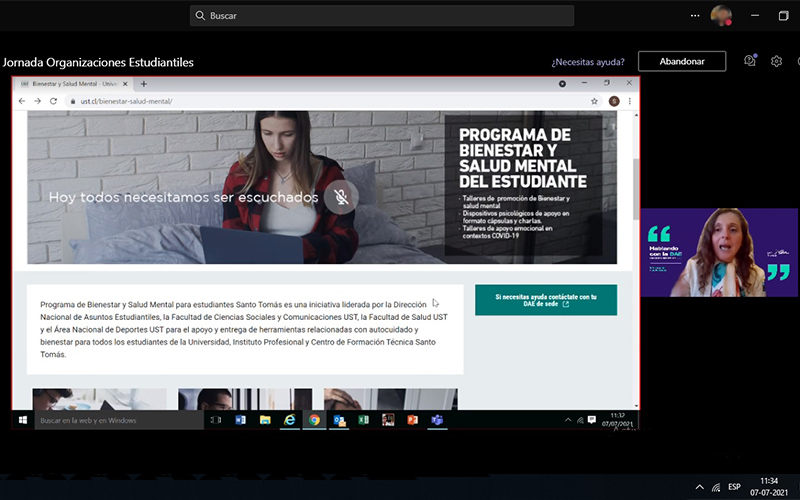Click the Windows Start button in shared screen

point(23,420)
